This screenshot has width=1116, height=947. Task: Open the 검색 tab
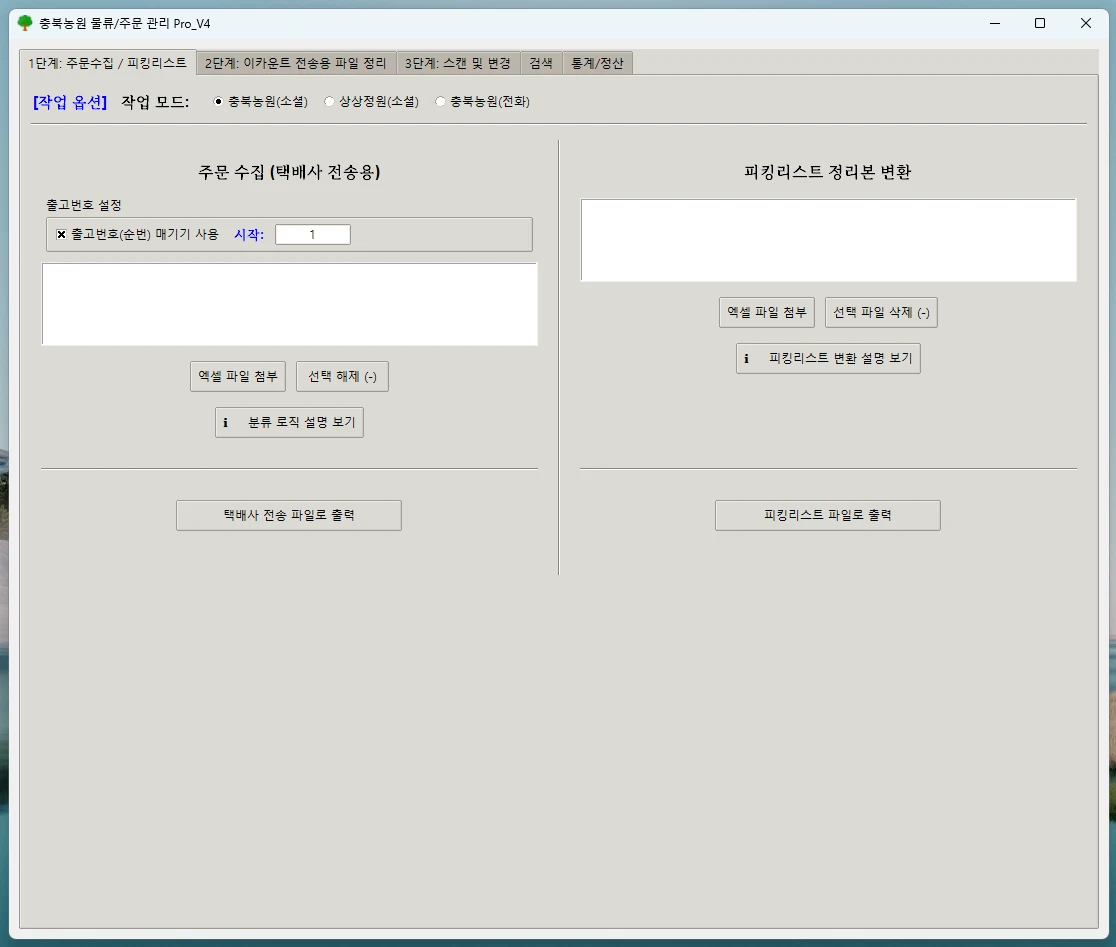coord(541,63)
